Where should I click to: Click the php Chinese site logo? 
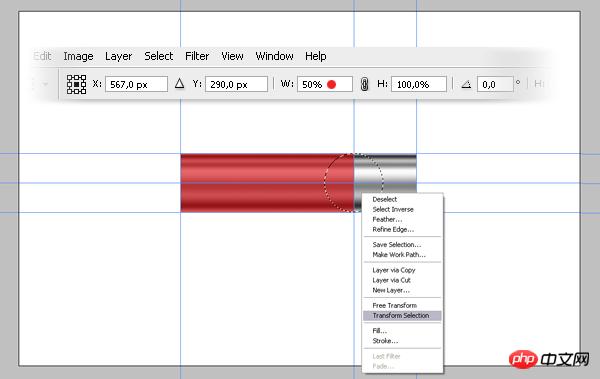(549, 359)
